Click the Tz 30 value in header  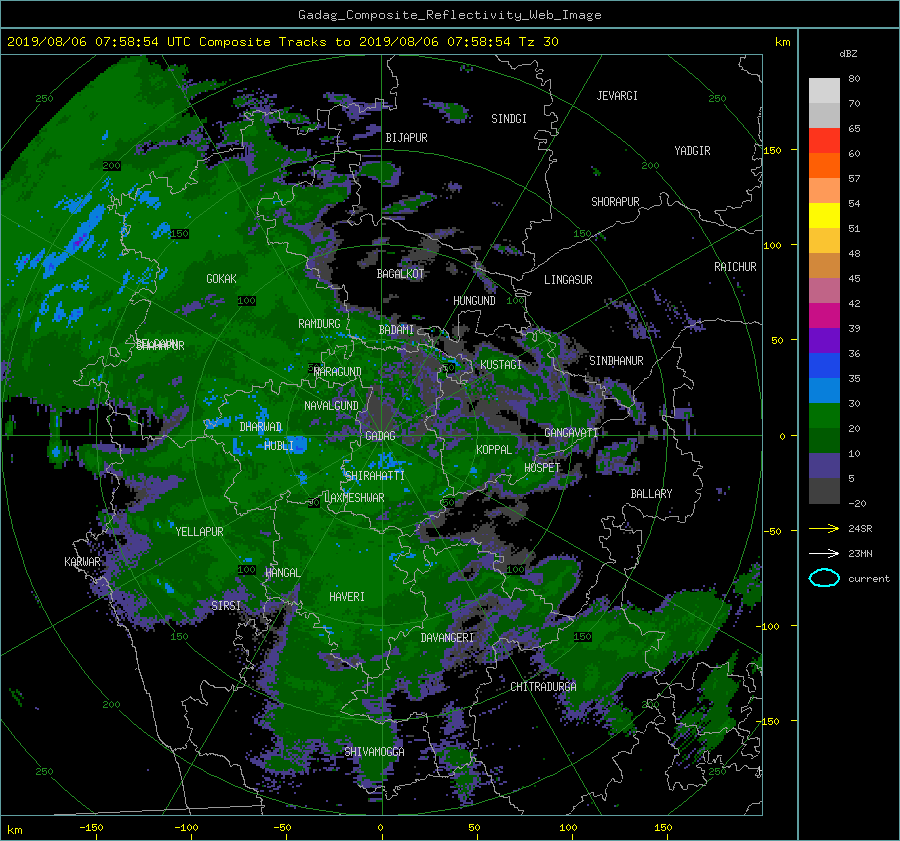(x=538, y=42)
